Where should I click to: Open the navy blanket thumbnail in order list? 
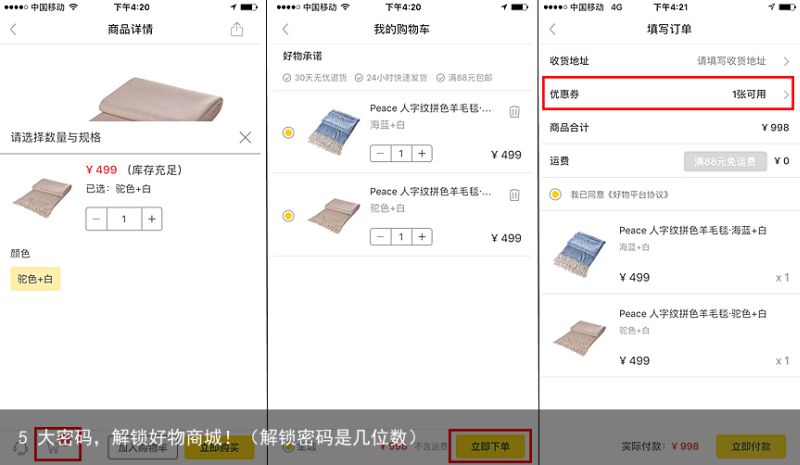click(579, 254)
